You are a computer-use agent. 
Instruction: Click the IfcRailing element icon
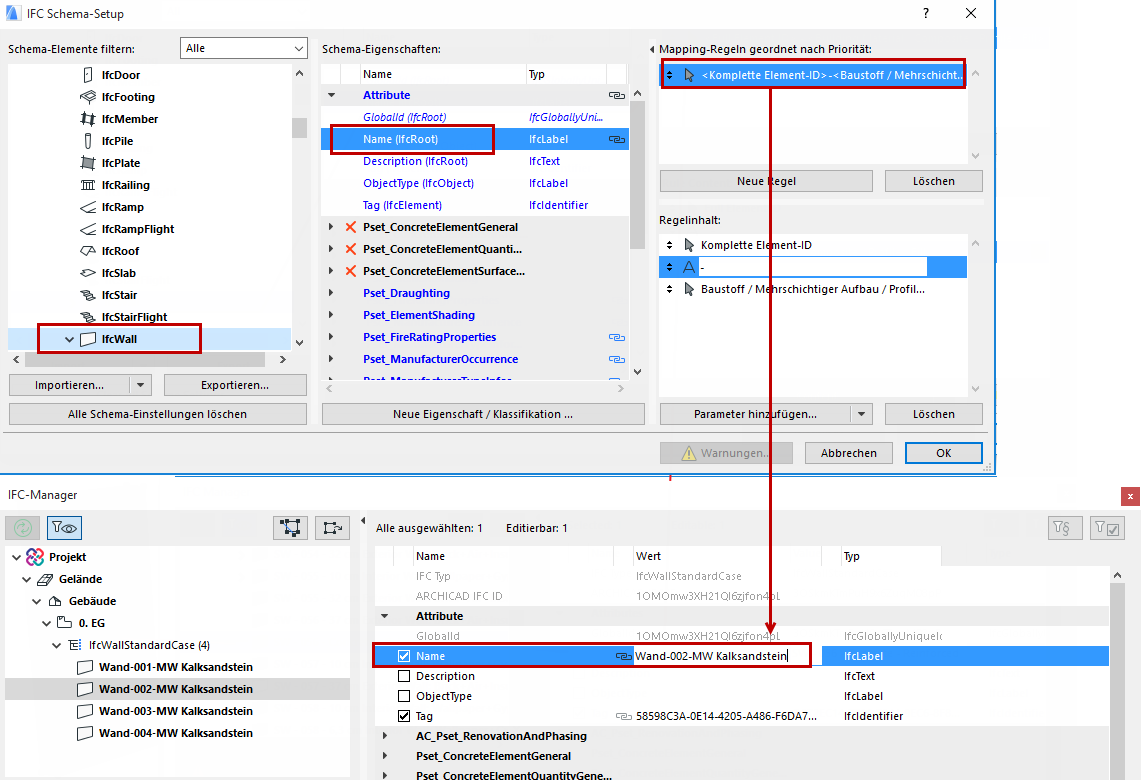click(x=88, y=184)
